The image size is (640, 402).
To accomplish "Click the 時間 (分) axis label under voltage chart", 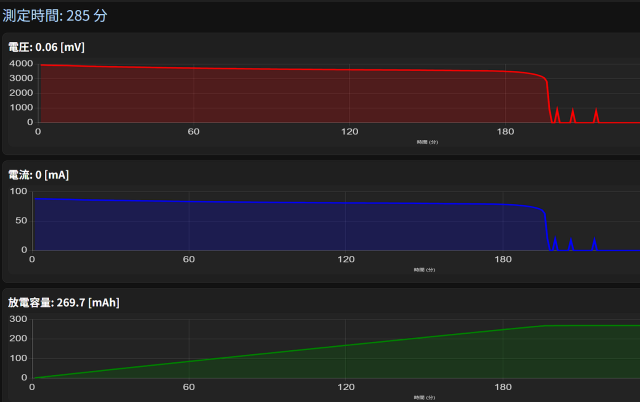I will pos(427,142).
